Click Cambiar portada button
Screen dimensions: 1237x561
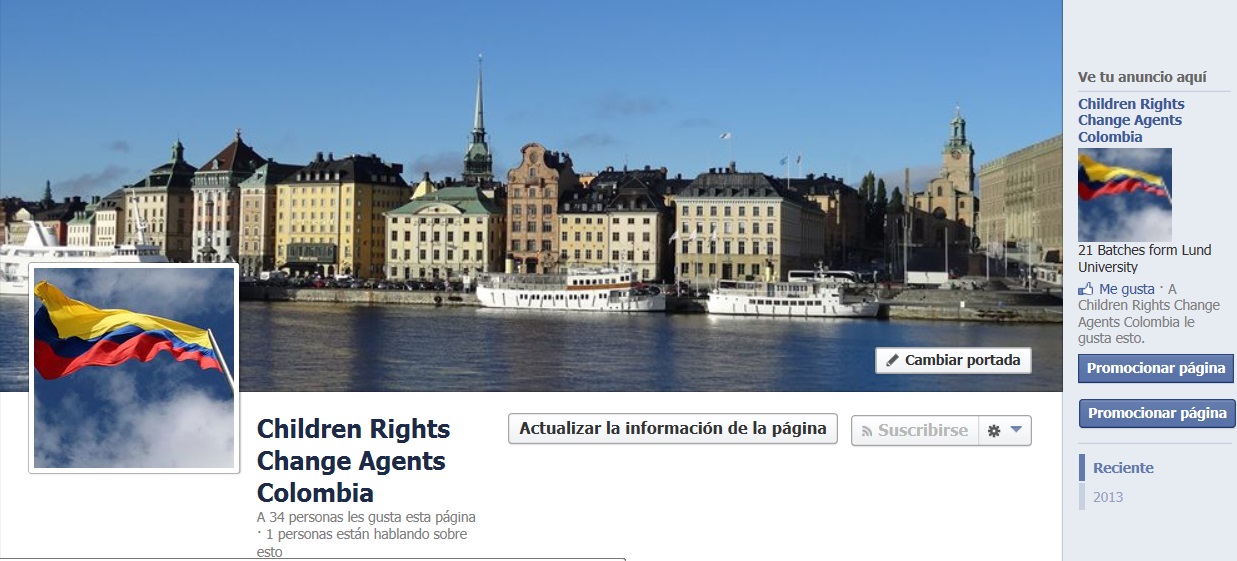pyautogui.click(x=953, y=361)
